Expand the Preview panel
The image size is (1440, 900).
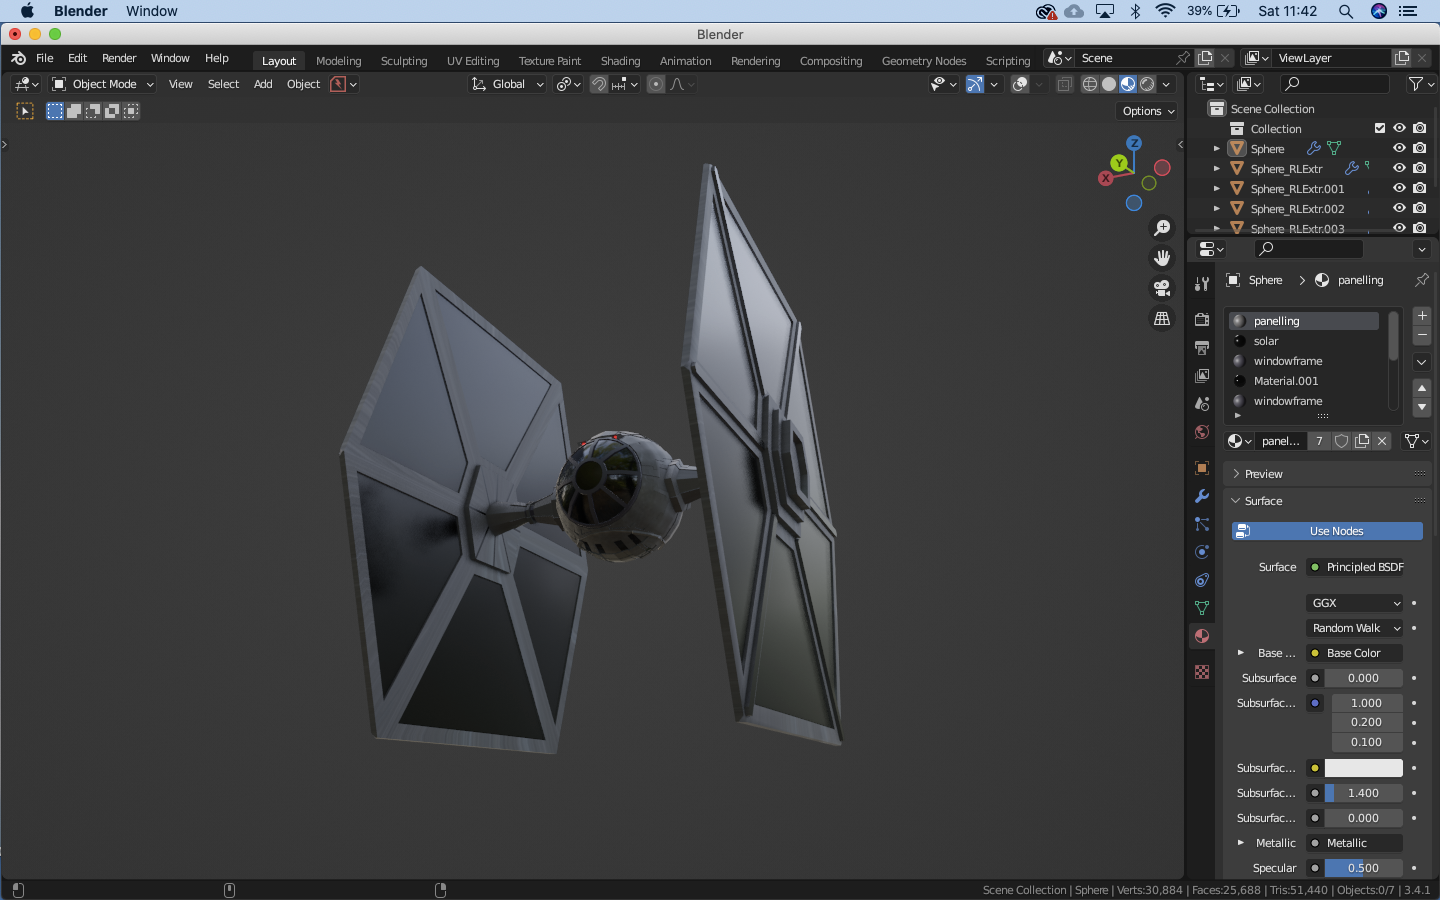(1327, 474)
